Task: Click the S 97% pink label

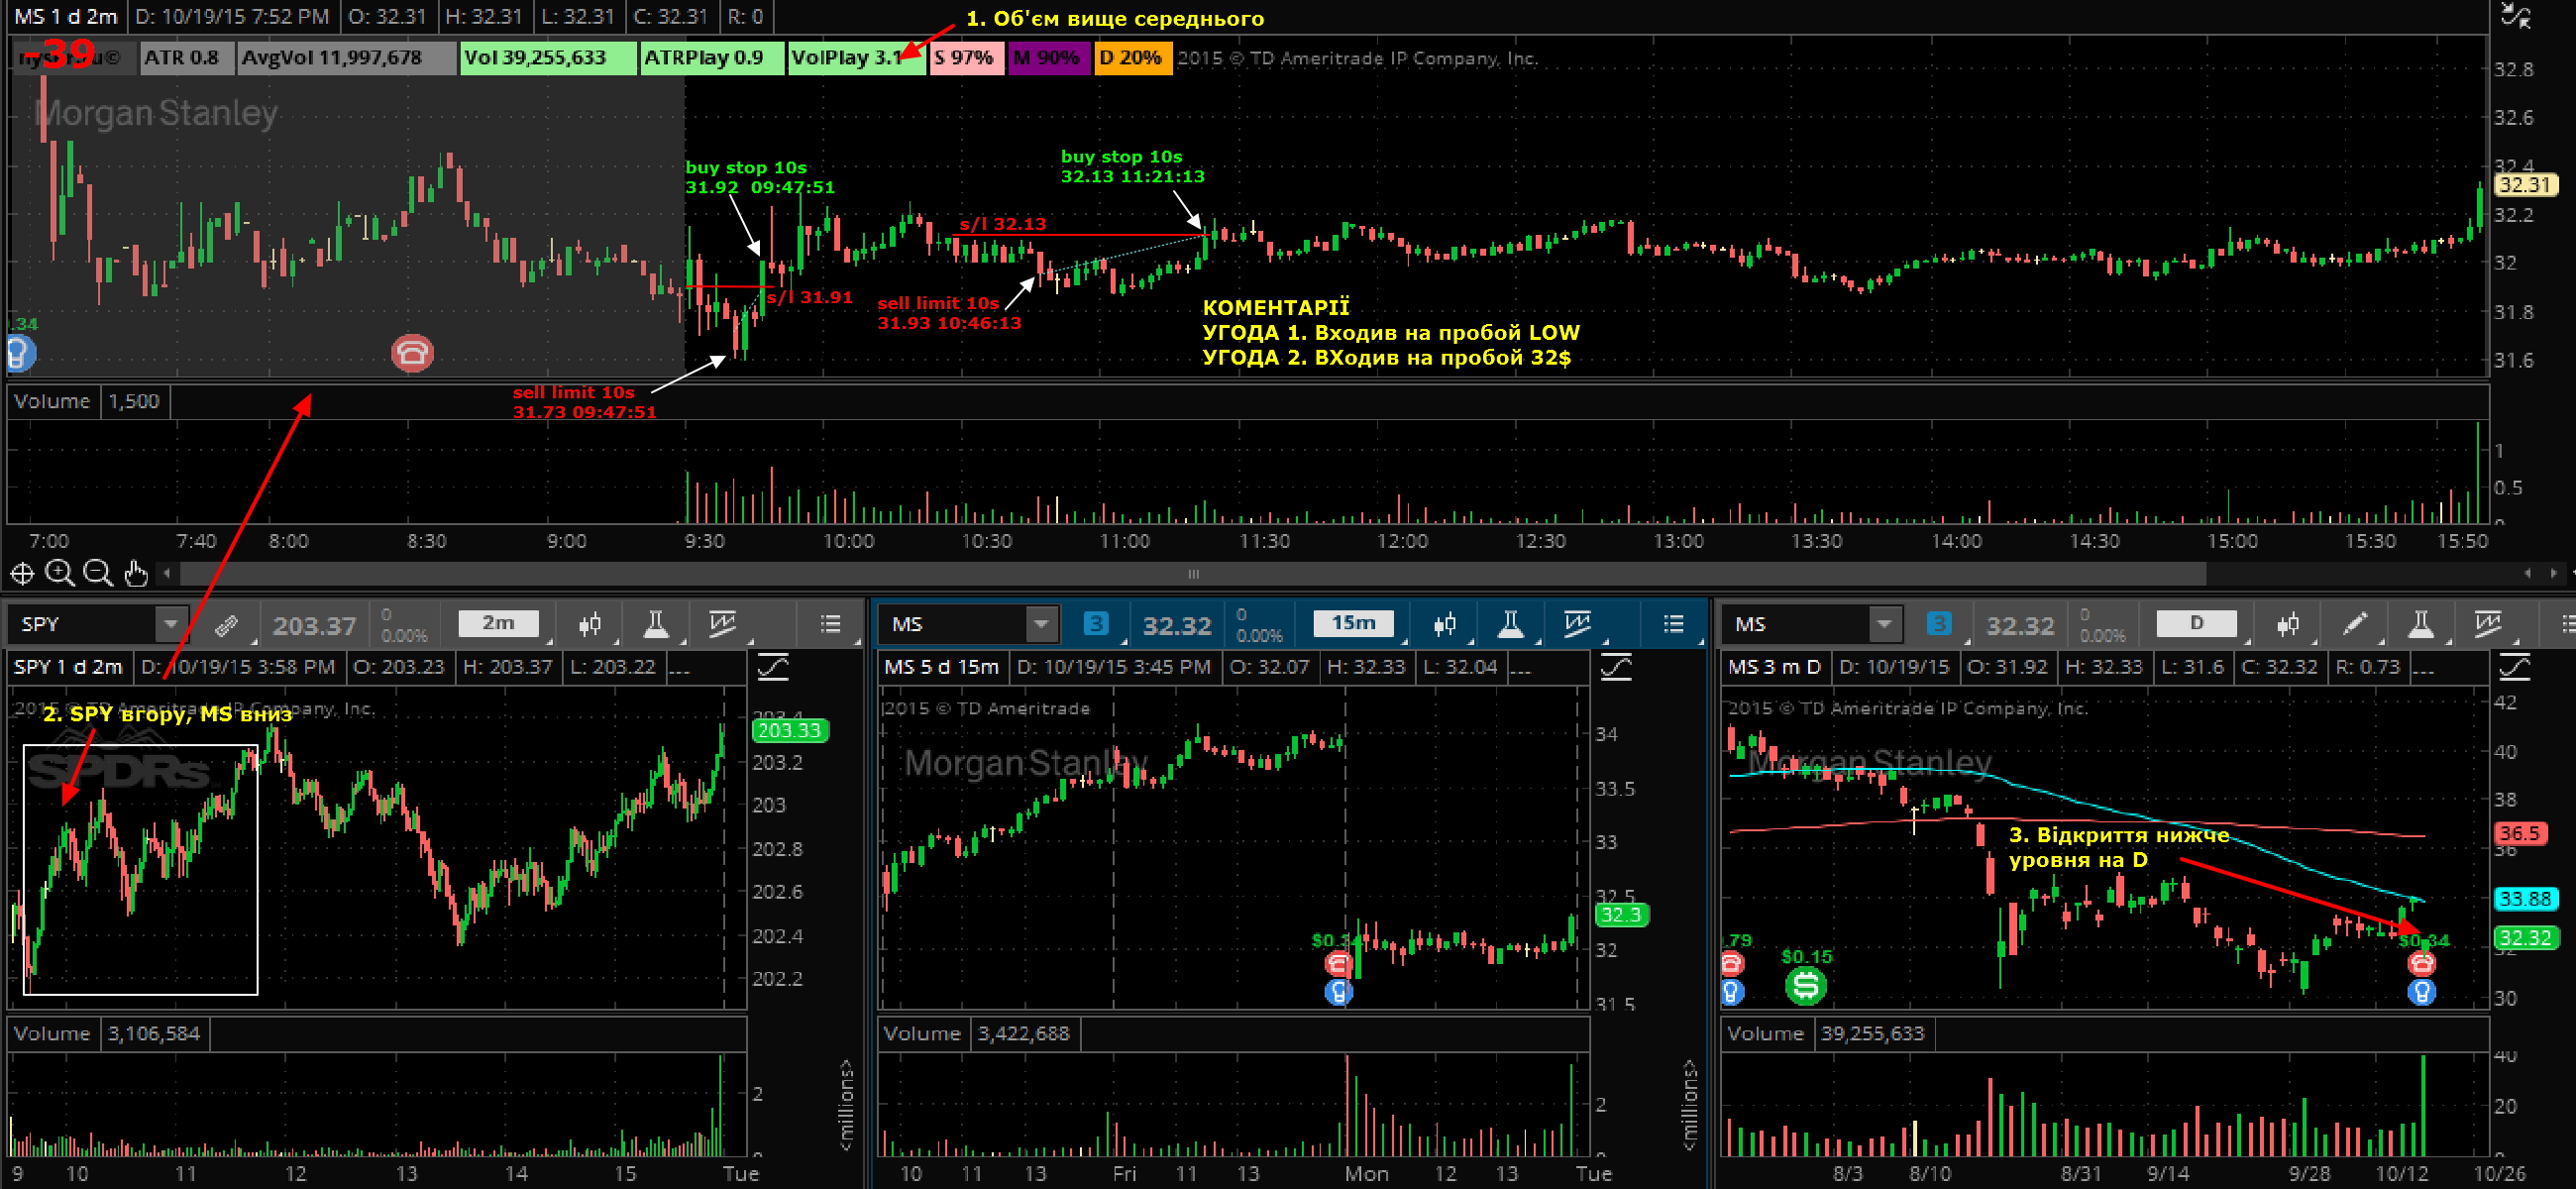Action: pos(966,58)
